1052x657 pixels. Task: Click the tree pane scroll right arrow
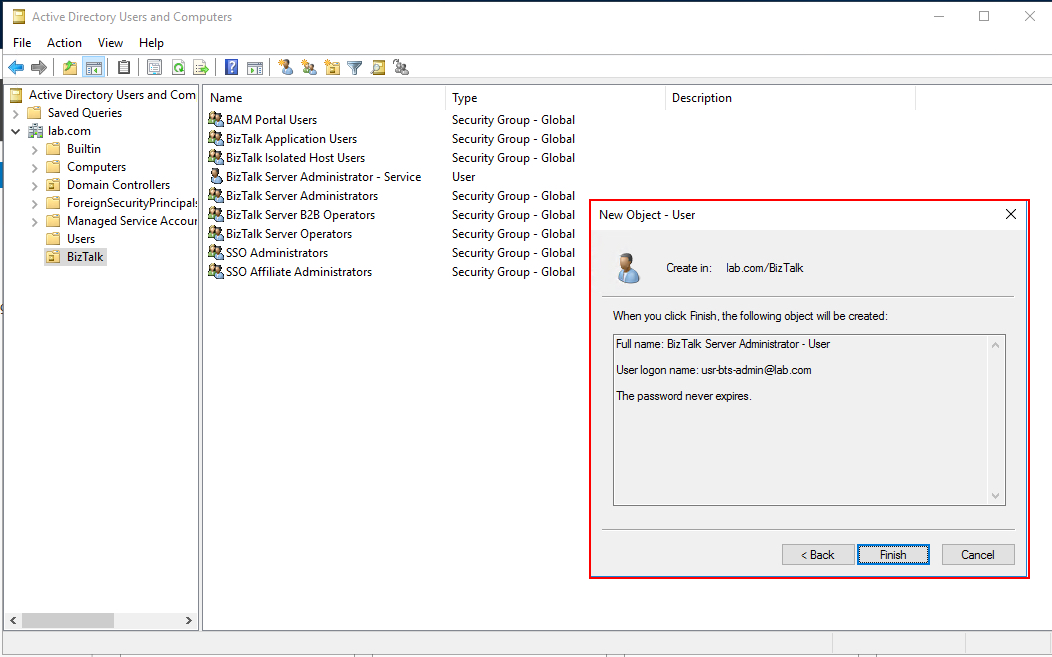[189, 620]
